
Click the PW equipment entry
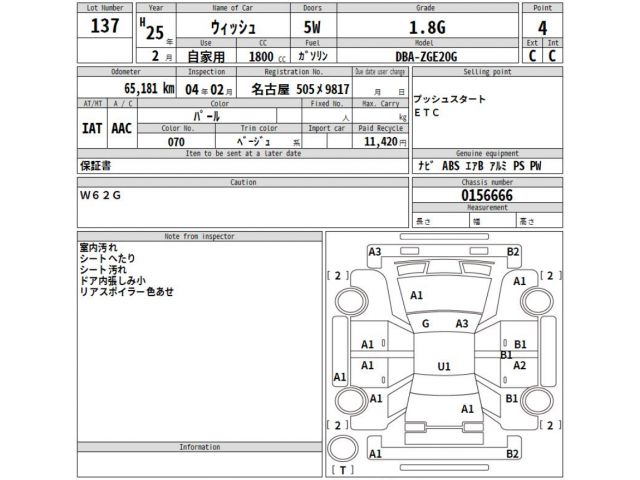pyautogui.click(x=536, y=166)
